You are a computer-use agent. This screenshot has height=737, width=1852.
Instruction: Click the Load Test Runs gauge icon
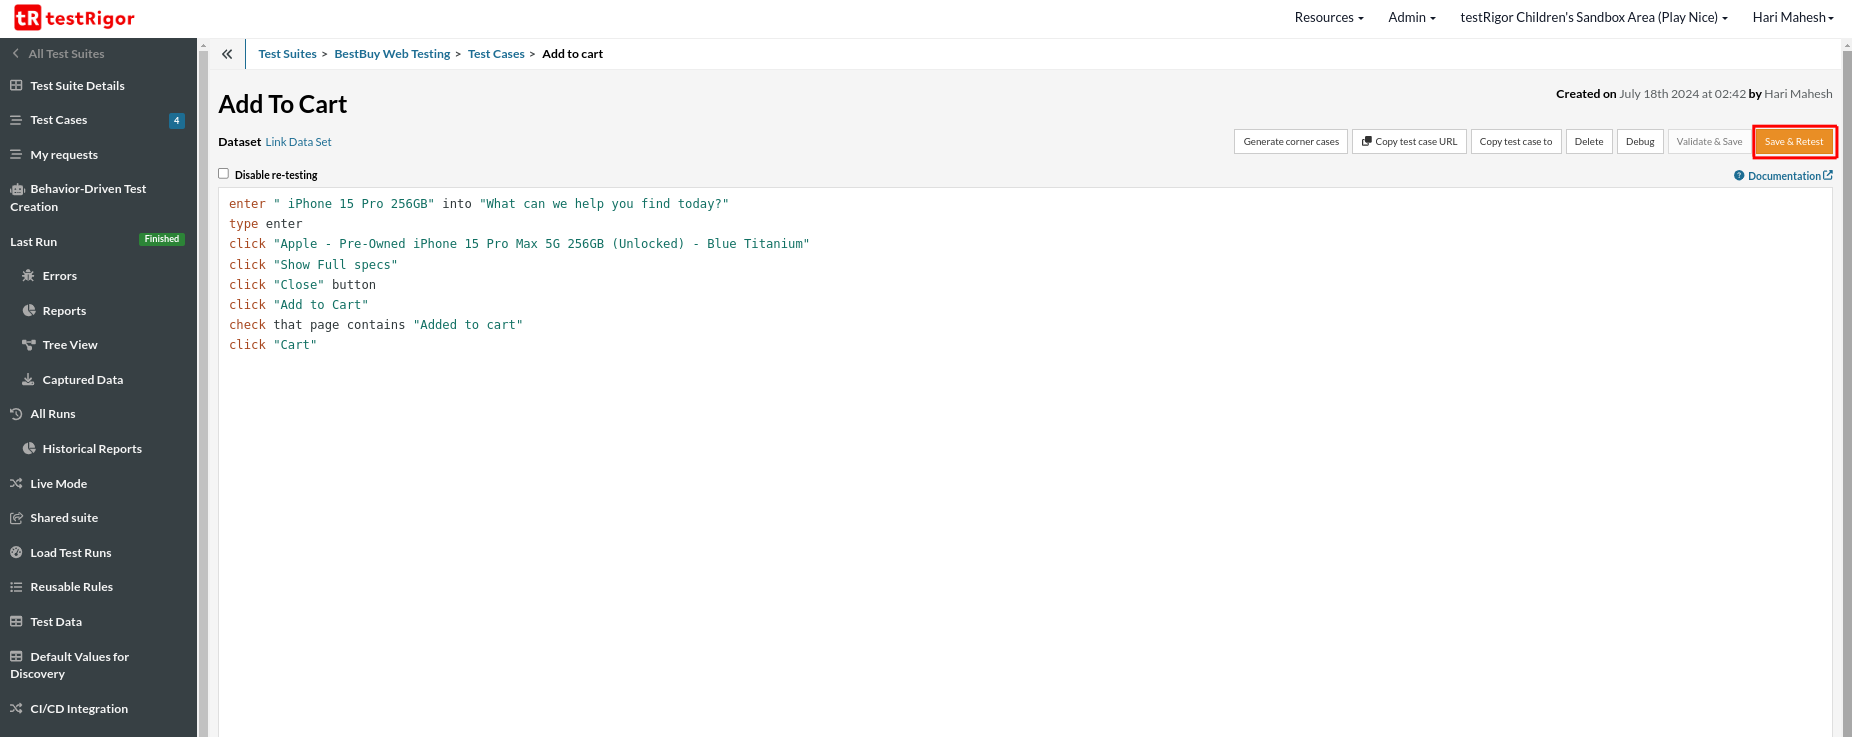(16, 553)
